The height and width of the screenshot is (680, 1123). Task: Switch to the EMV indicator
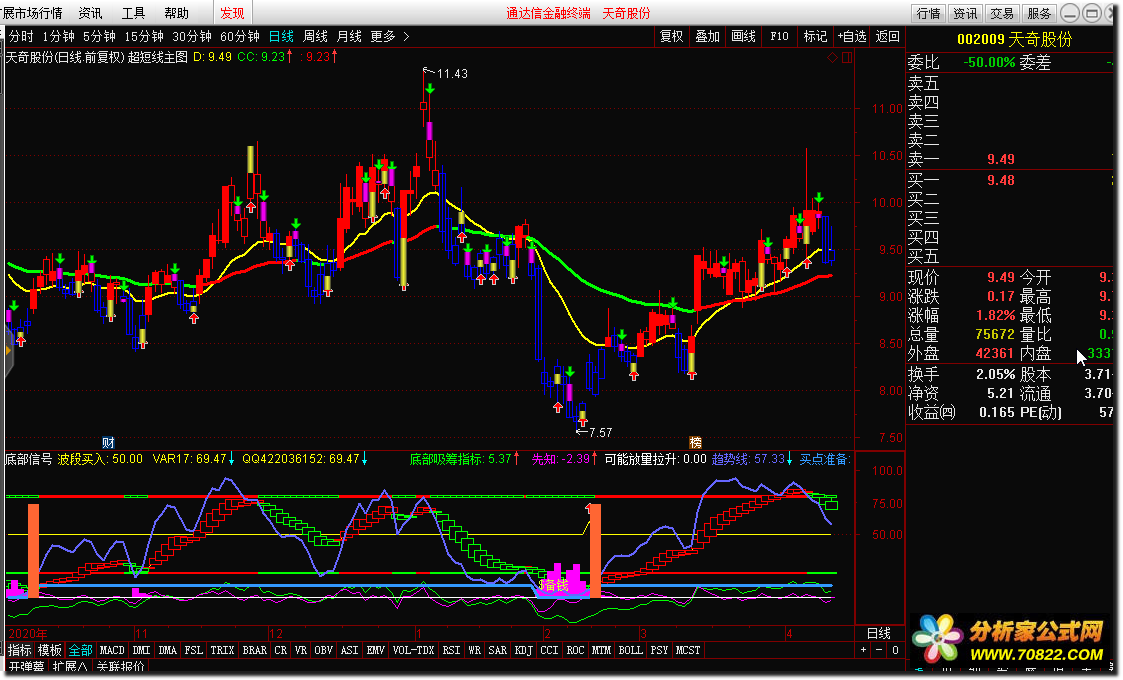pyautogui.click(x=375, y=650)
